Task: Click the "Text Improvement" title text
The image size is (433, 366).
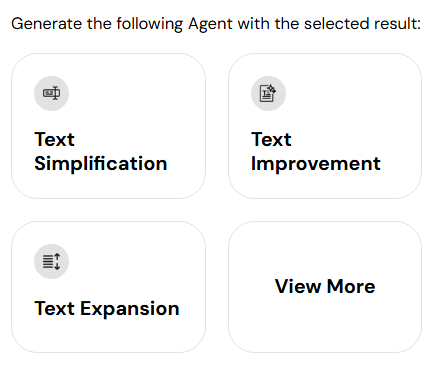Action: click(316, 151)
